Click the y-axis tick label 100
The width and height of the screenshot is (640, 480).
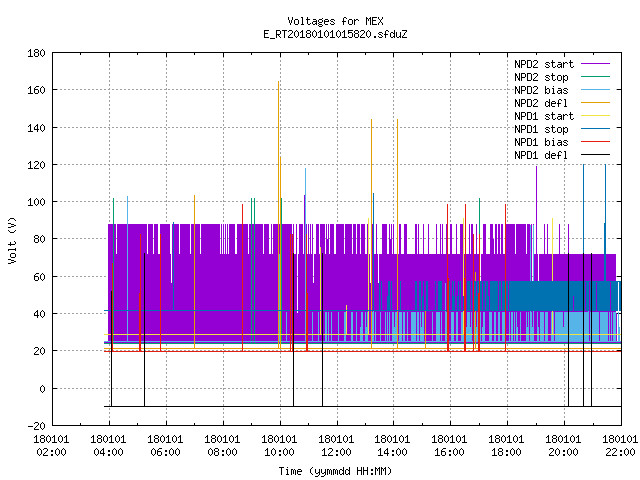tap(36, 202)
